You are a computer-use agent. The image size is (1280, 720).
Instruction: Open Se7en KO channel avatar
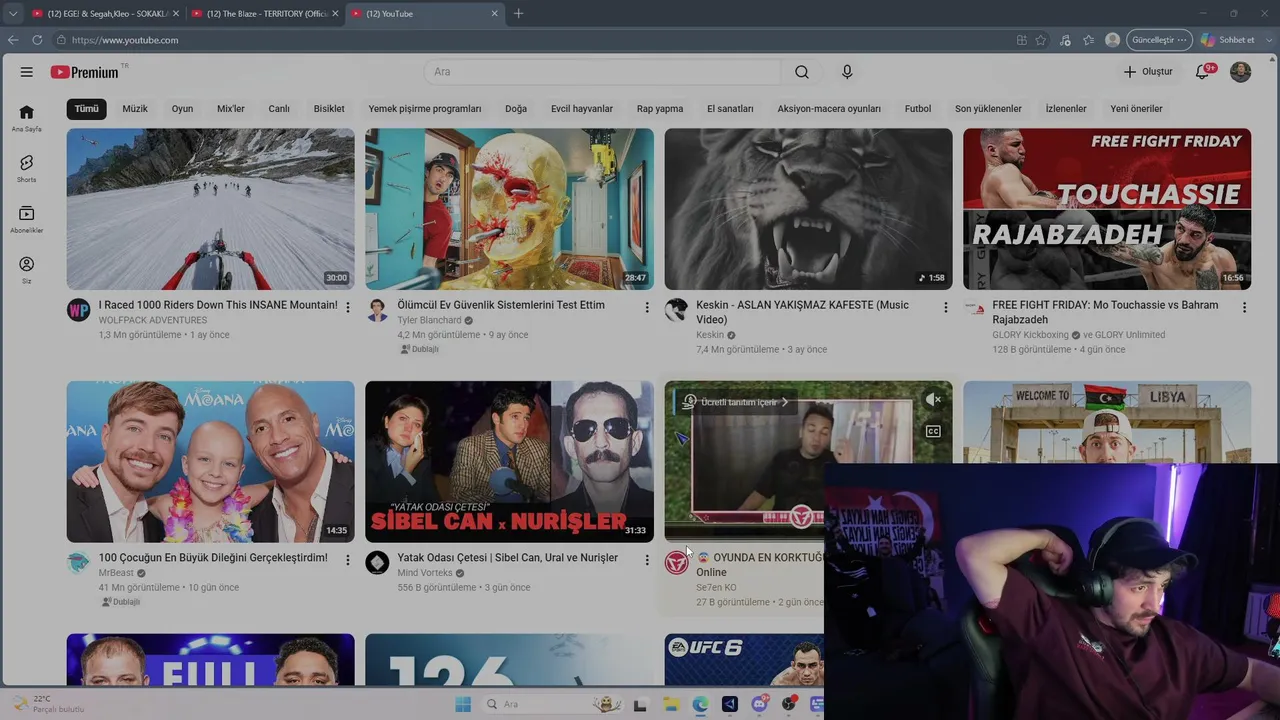676,563
